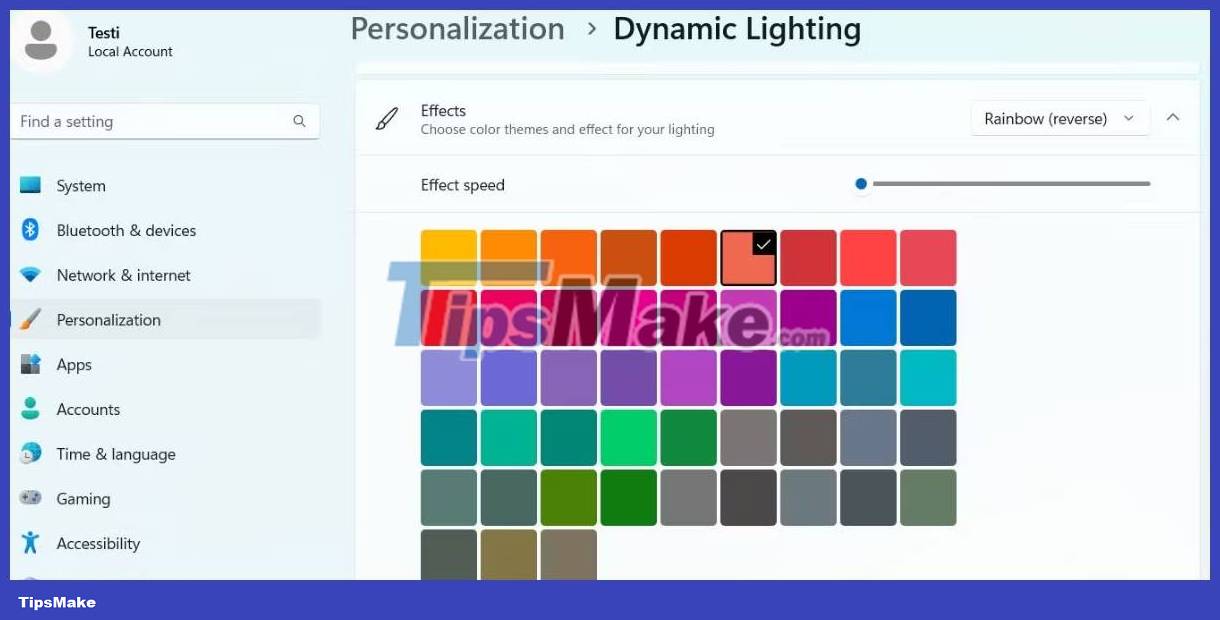
Task: Open the Testi account avatar
Action: (x=42, y=41)
